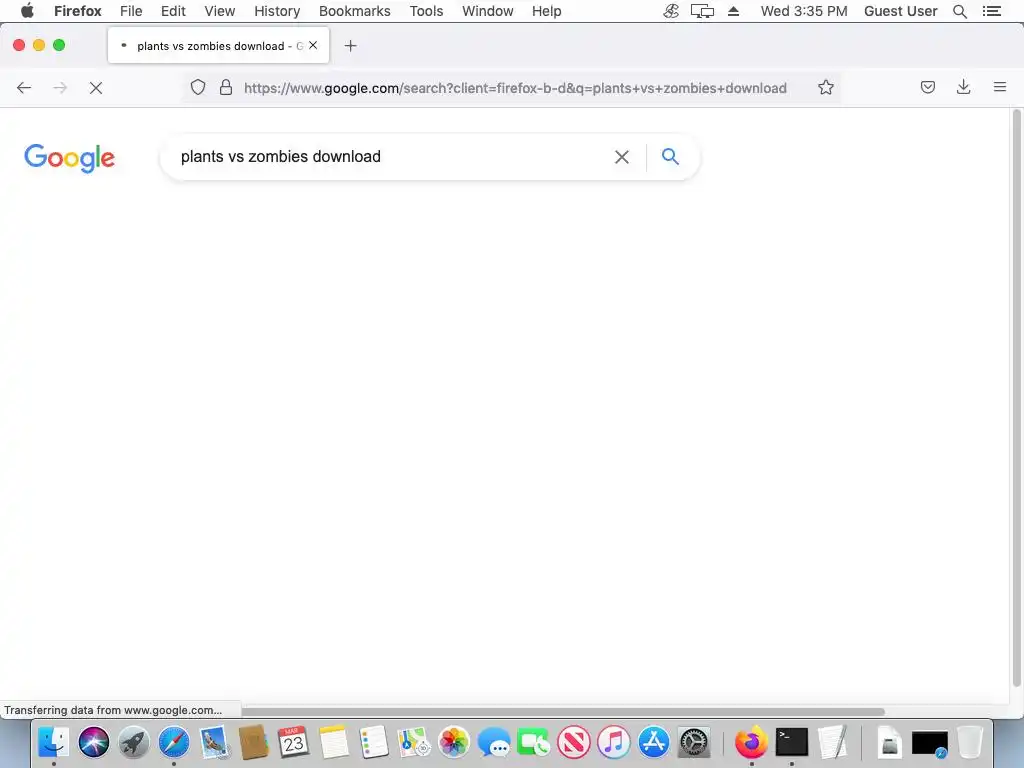Bookmark this page with the star
This screenshot has height=768, width=1024.
coord(825,88)
